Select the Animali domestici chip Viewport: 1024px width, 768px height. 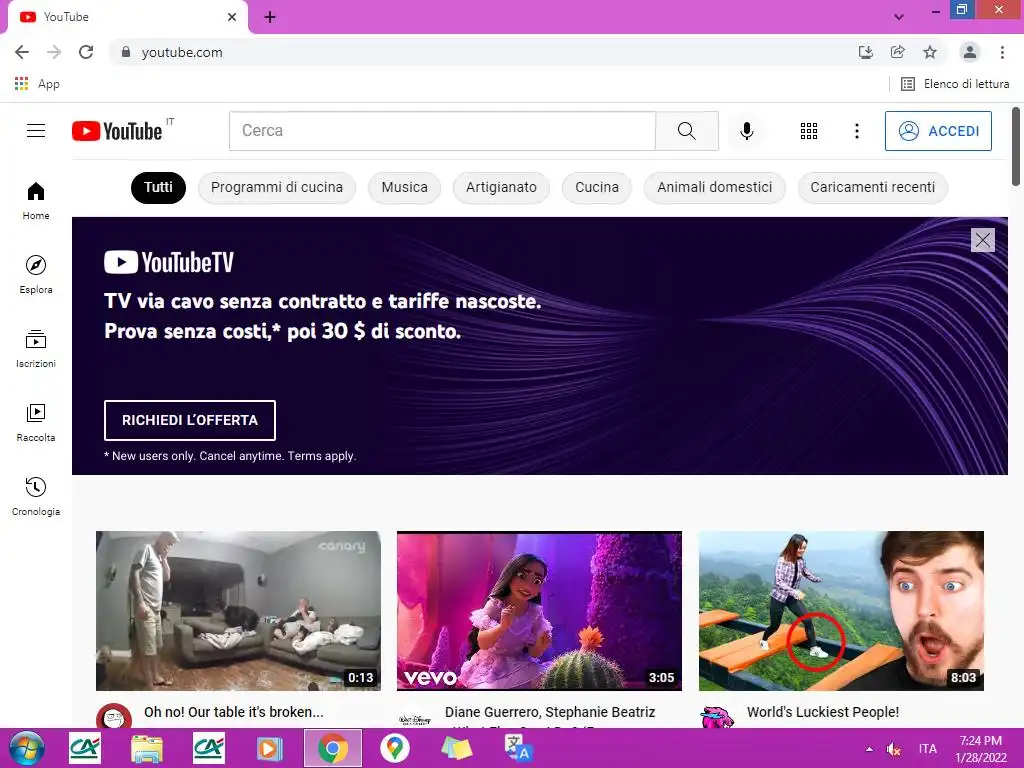714,187
